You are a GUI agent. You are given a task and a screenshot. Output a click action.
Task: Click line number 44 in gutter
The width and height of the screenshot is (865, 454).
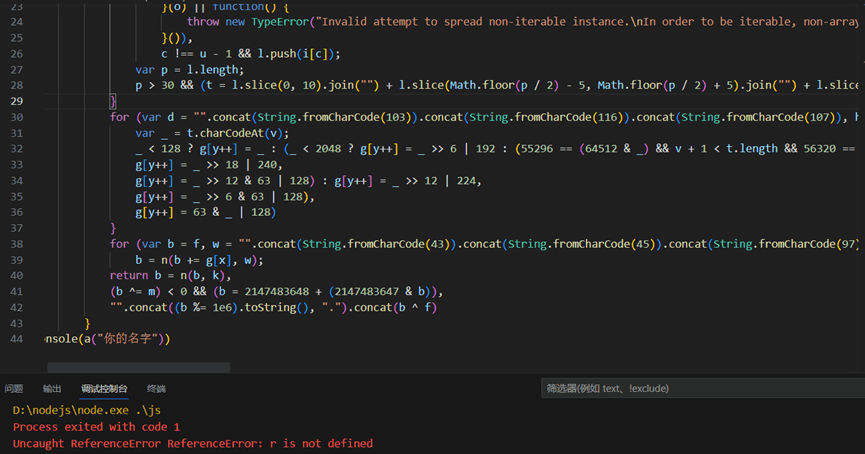point(17,339)
